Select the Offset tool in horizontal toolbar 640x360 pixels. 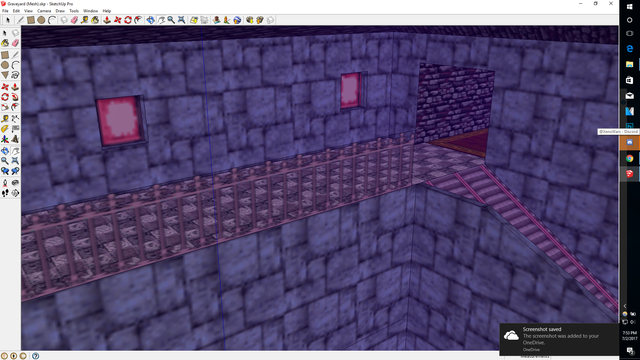pos(139,20)
